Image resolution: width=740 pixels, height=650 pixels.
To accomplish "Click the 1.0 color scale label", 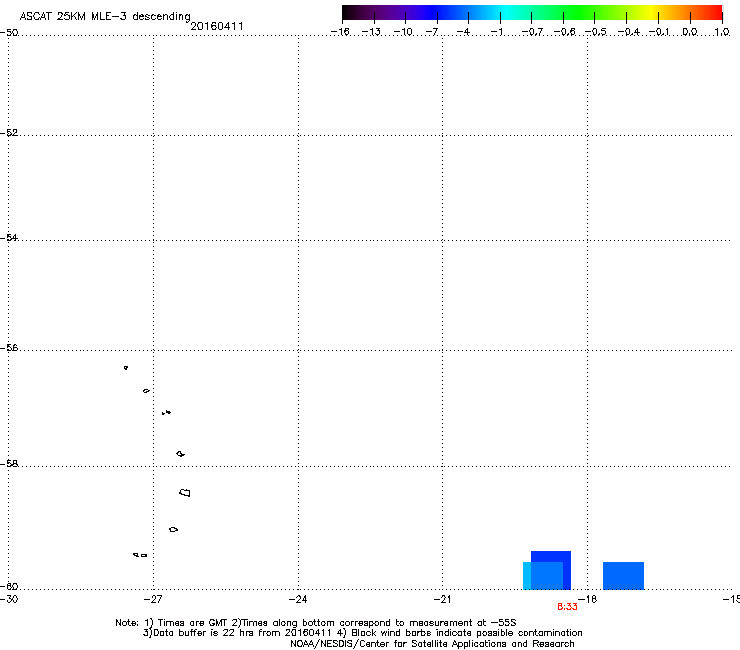I will point(722,32).
